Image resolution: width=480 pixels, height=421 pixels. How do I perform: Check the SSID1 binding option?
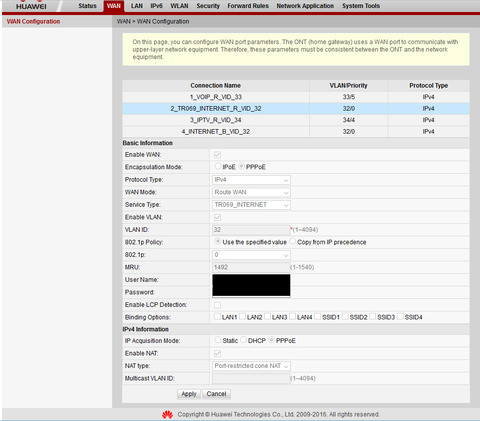click(317, 316)
